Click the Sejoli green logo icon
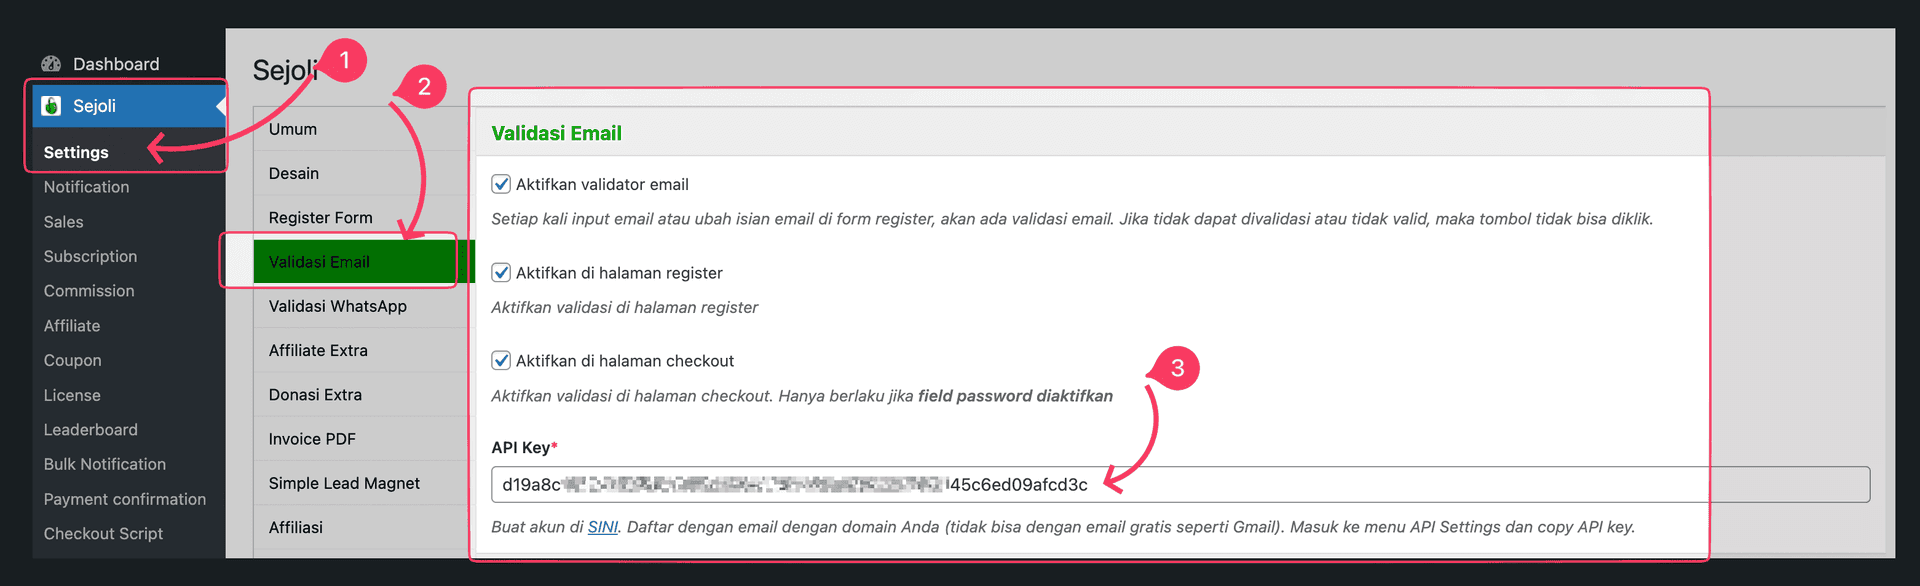Screen dimensions: 1920x586 tap(52, 106)
